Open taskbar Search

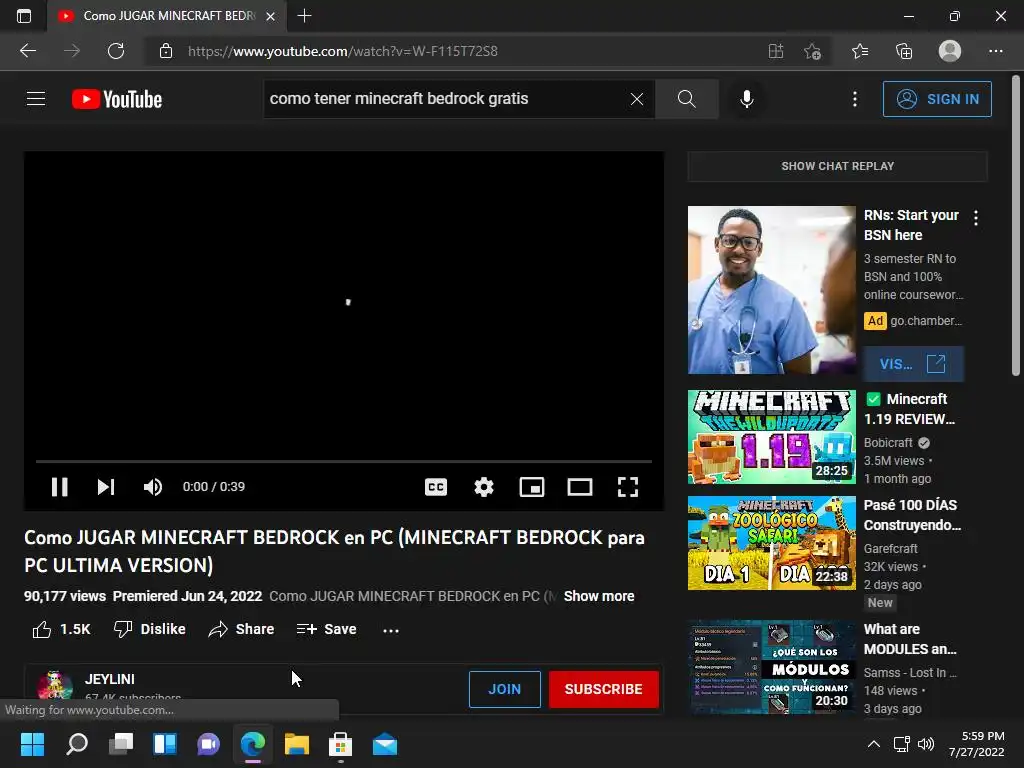point(76,744)
